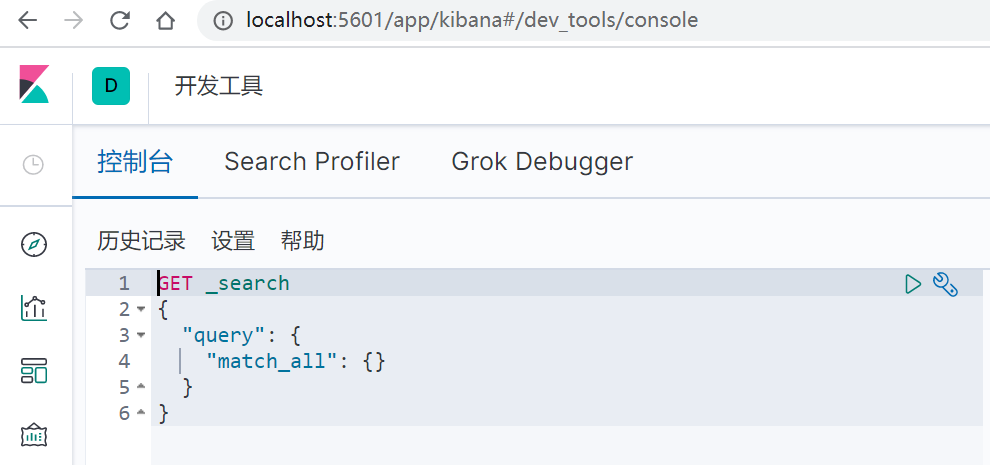The height and width of the screenshot is (465, 990).
Task: Open recently viewed clock icon
Action: click(x=33, y=166)
